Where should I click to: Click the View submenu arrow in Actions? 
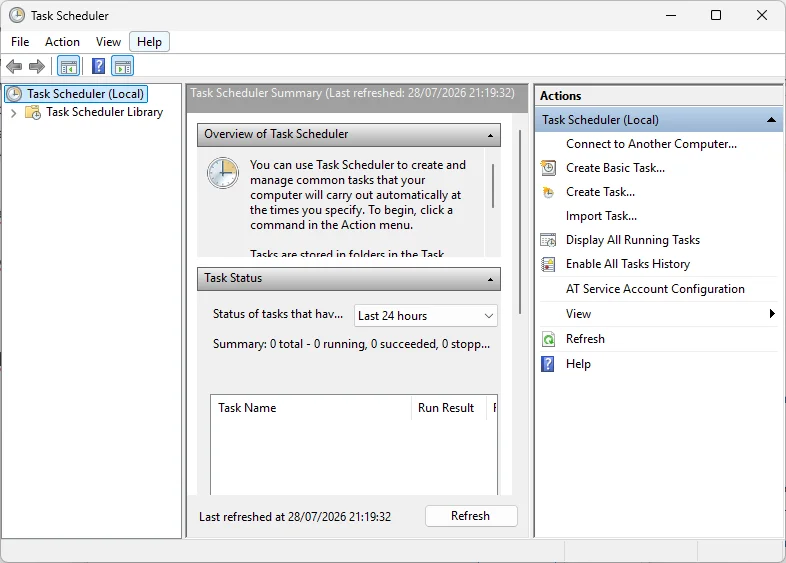[x=772, y=314]
